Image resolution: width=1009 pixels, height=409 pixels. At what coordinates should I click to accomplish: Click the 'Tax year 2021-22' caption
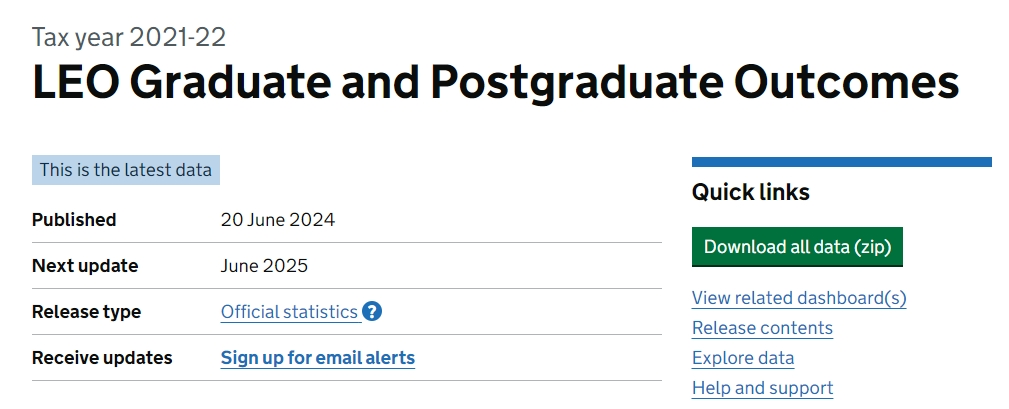129,37
